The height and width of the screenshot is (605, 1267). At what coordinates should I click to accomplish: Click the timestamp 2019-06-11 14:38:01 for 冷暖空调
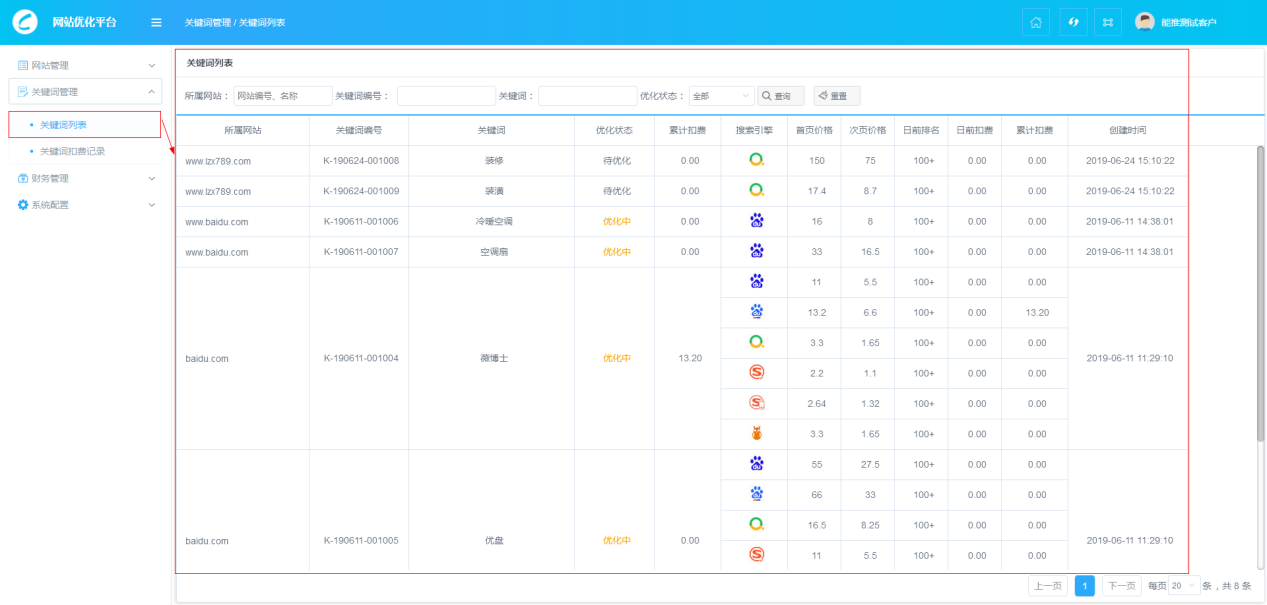click(1130, 221)
